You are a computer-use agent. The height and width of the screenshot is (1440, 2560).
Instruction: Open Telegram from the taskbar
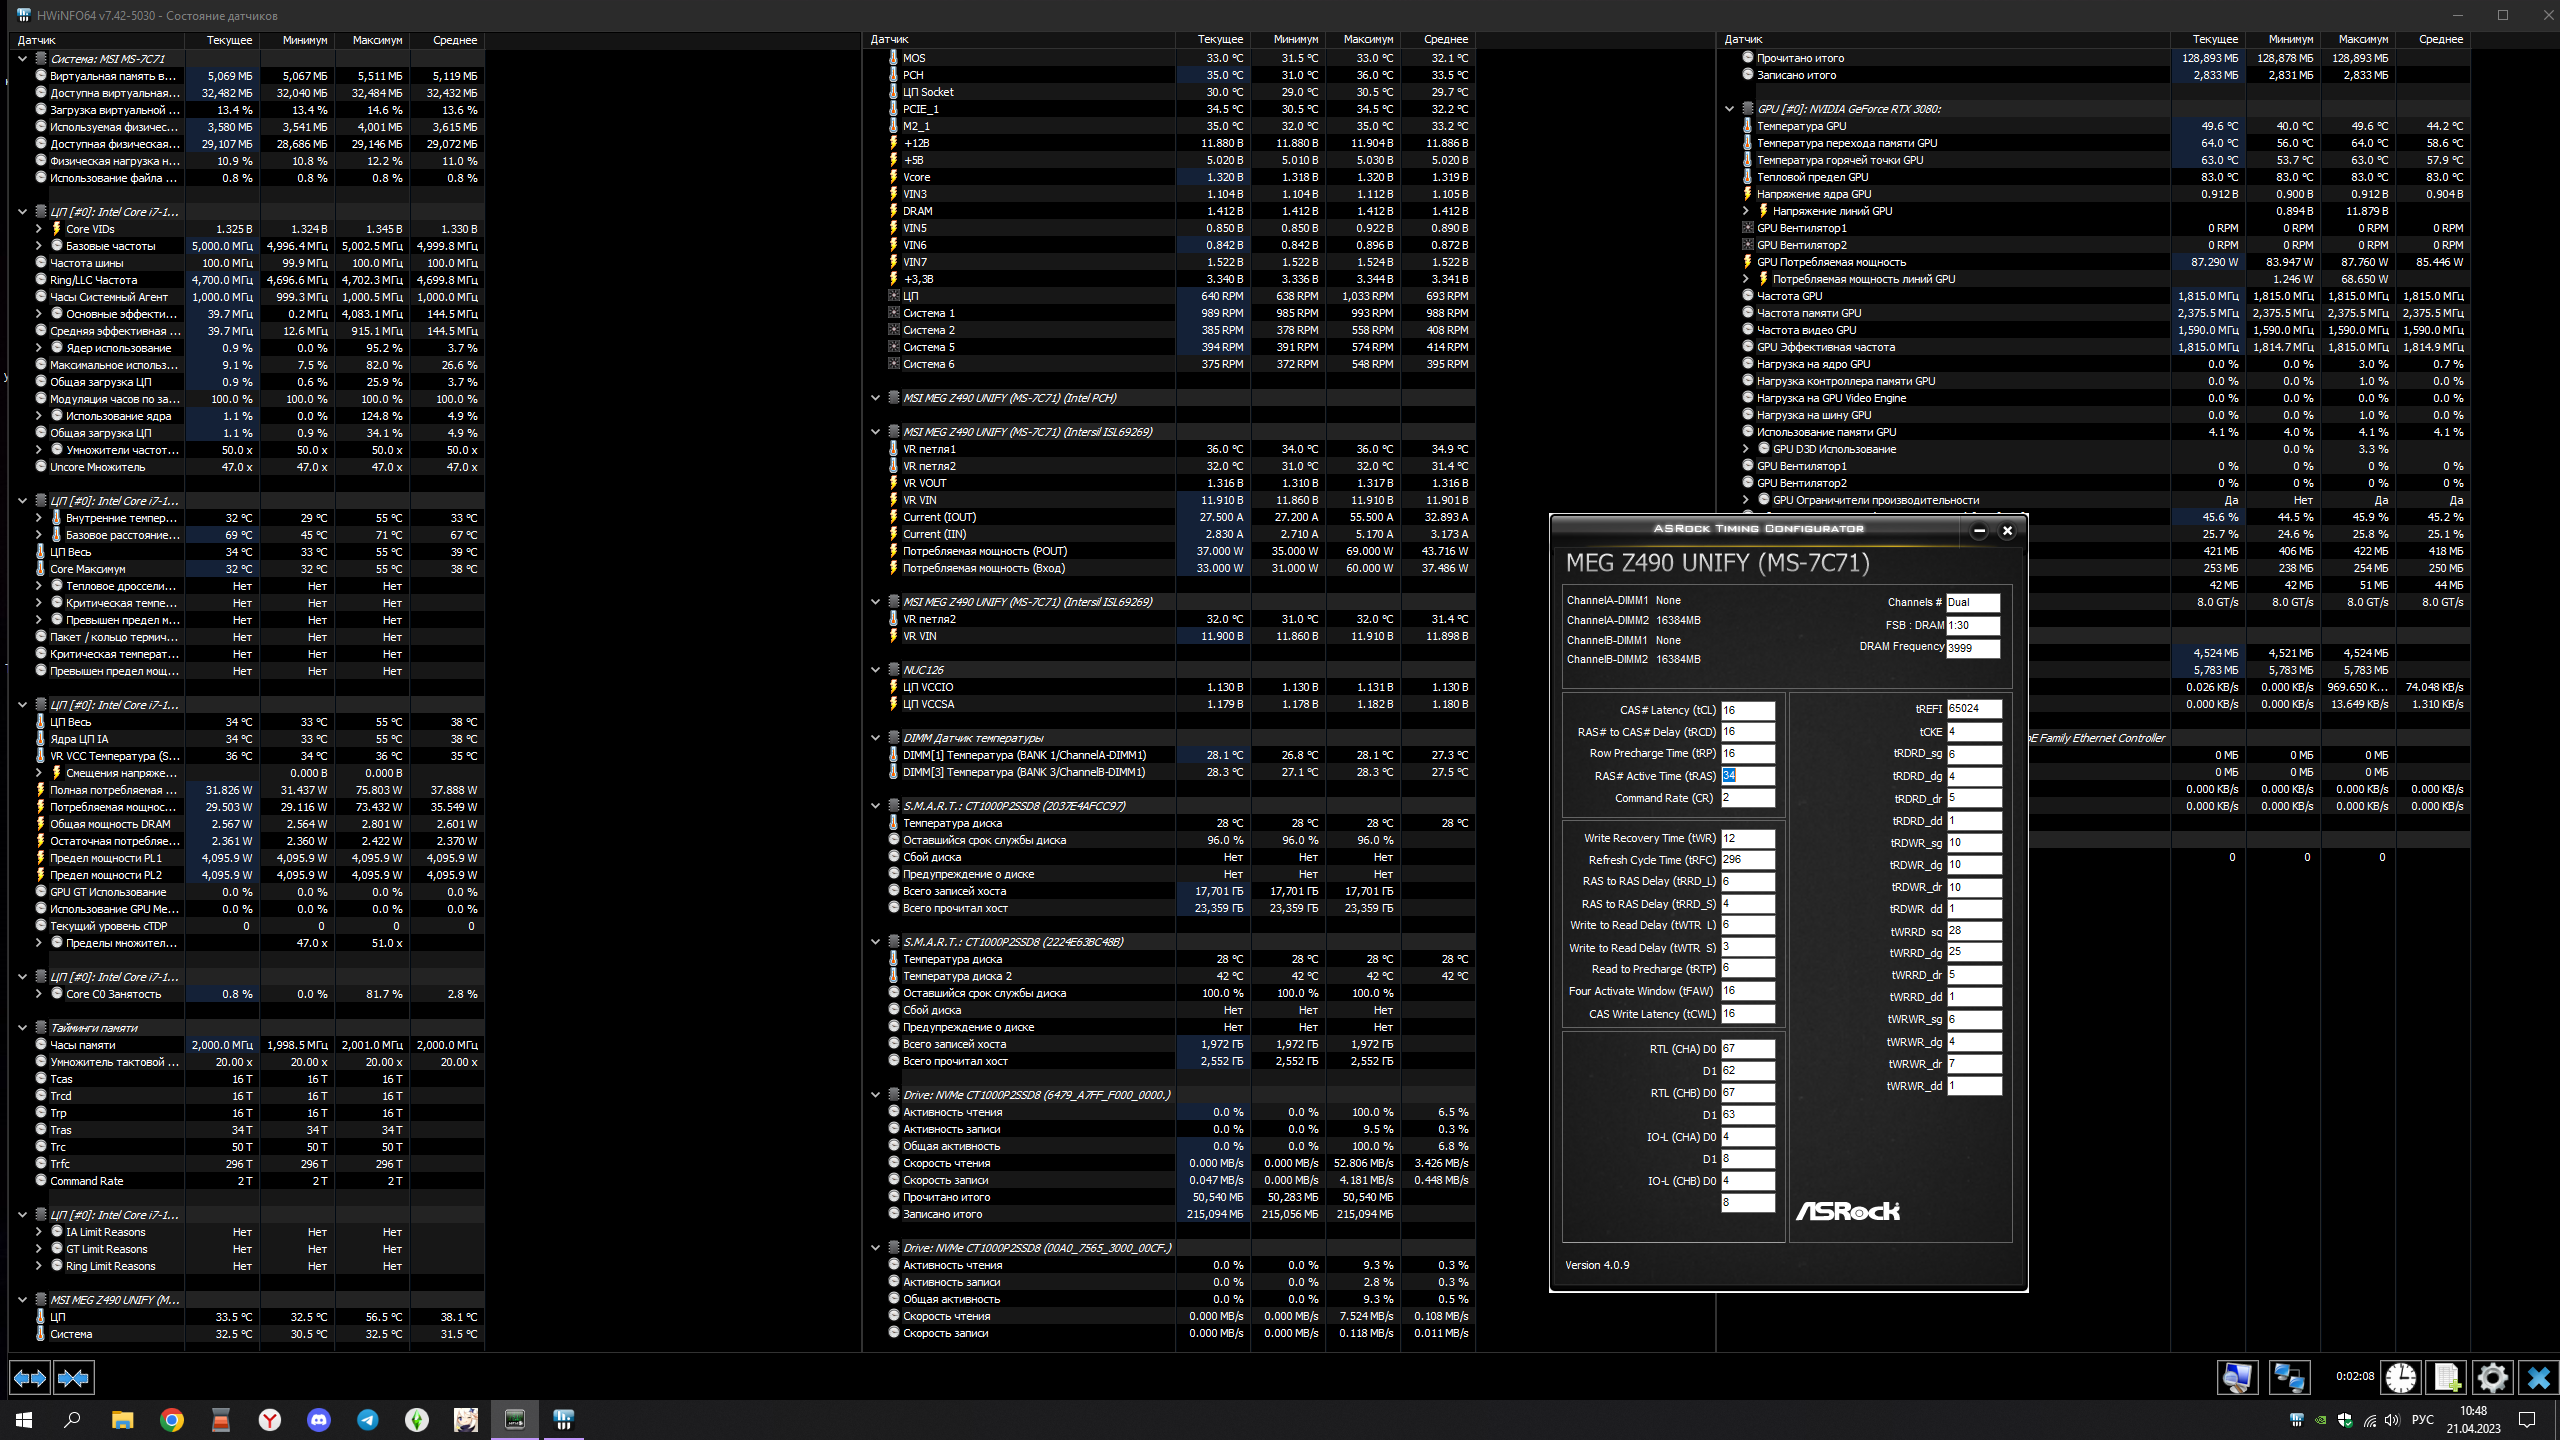(368, 1419)
